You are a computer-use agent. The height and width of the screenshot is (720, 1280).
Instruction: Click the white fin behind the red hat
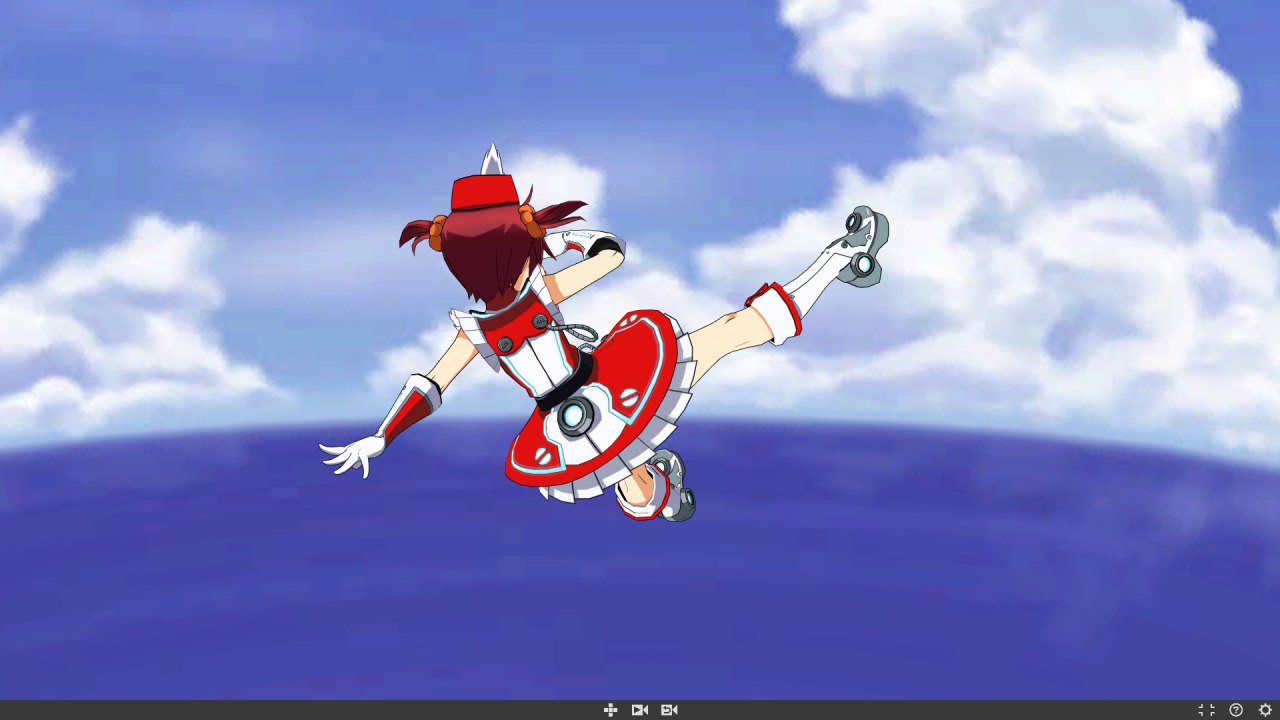(491, 159)
